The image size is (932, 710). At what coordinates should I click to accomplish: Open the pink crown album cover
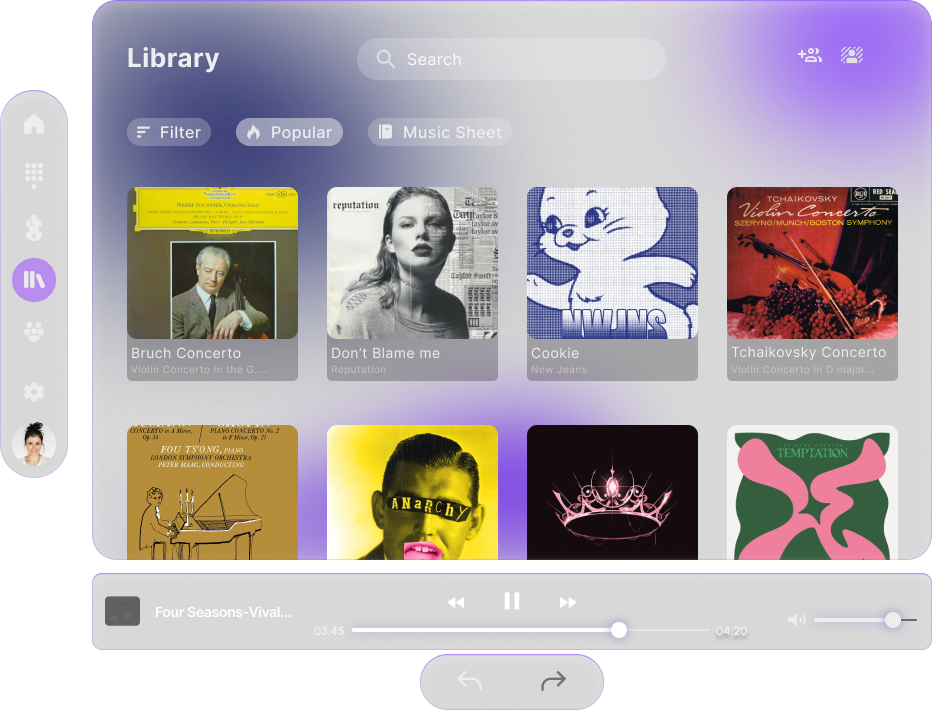[x=612, y=492]
